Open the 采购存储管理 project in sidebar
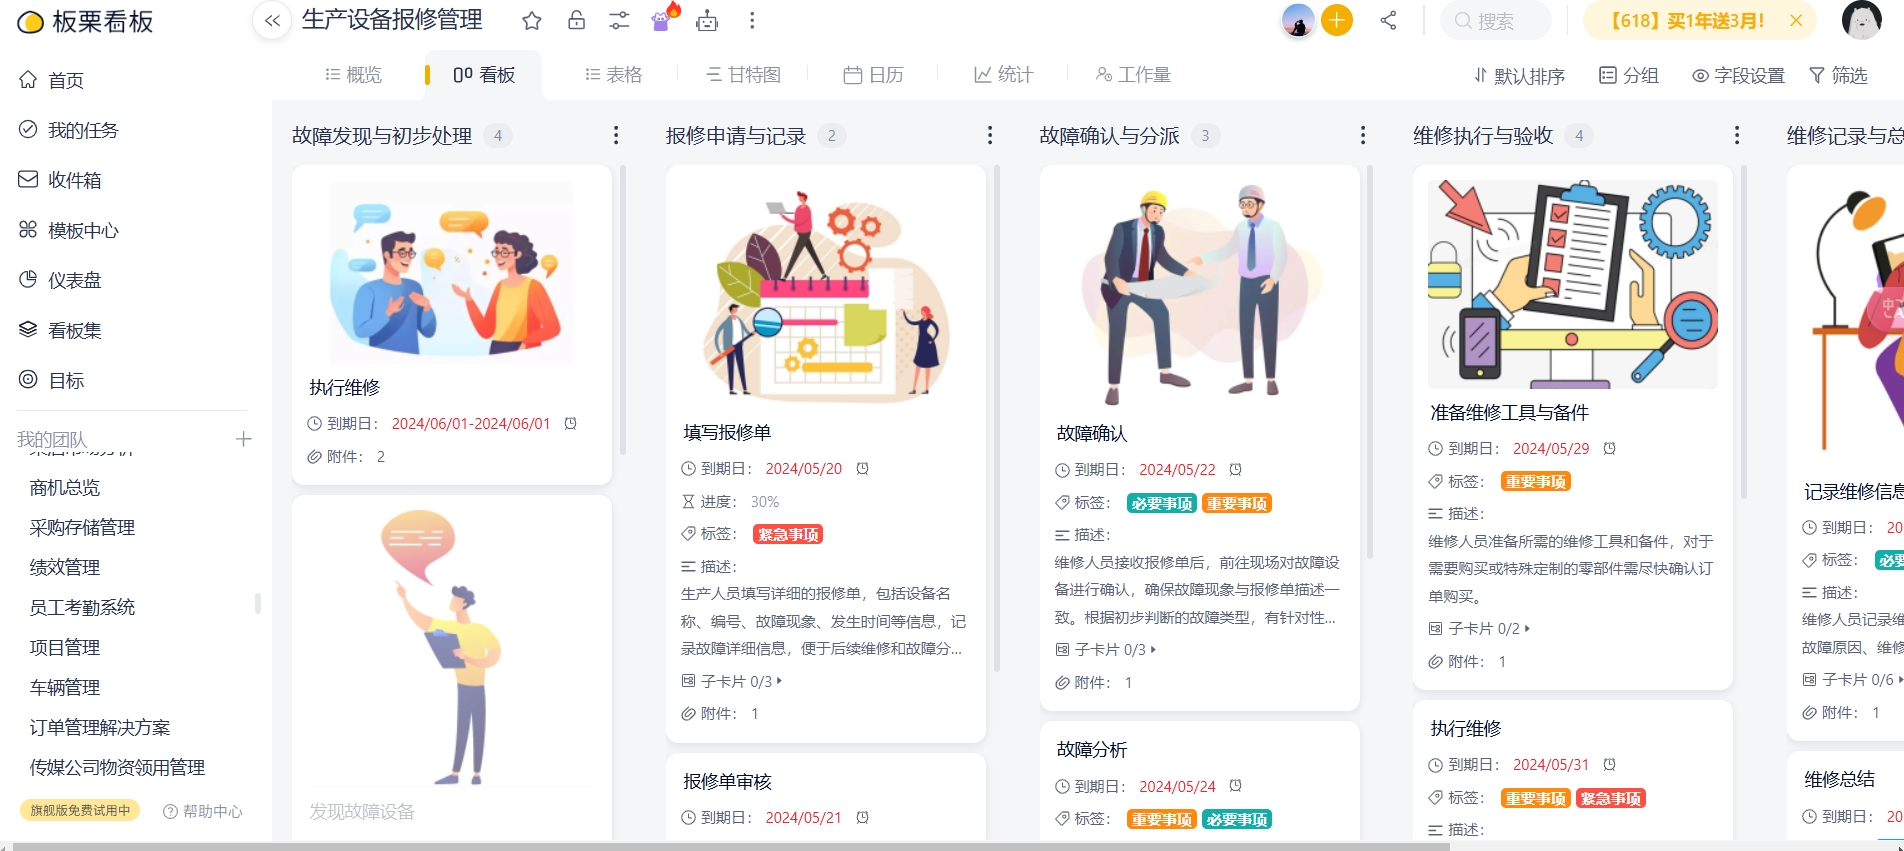1904x851 pixels. 82,528
